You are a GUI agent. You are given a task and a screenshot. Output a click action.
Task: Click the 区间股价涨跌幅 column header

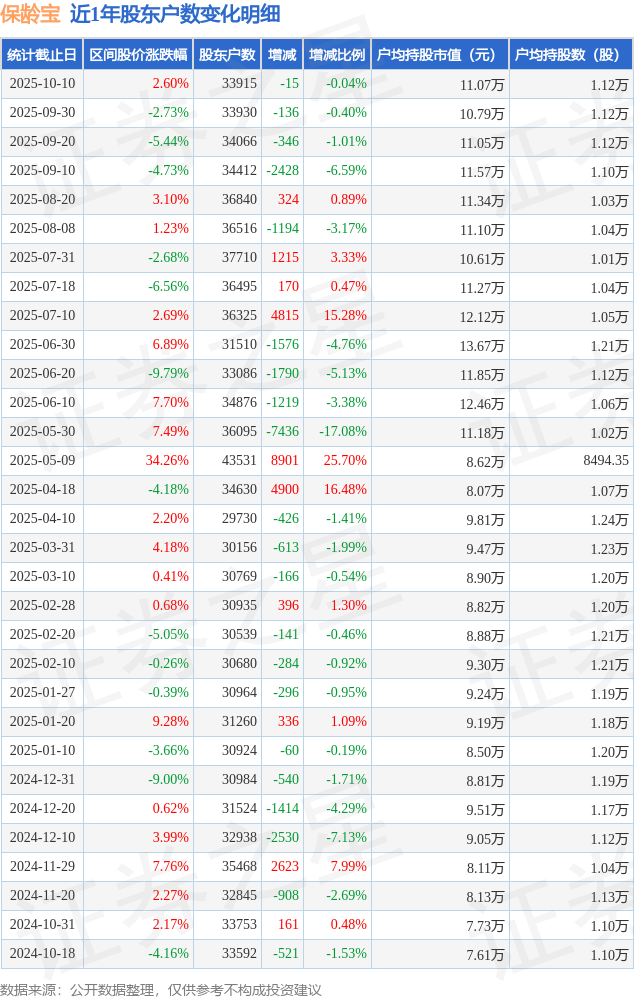(x=137, y=55)
